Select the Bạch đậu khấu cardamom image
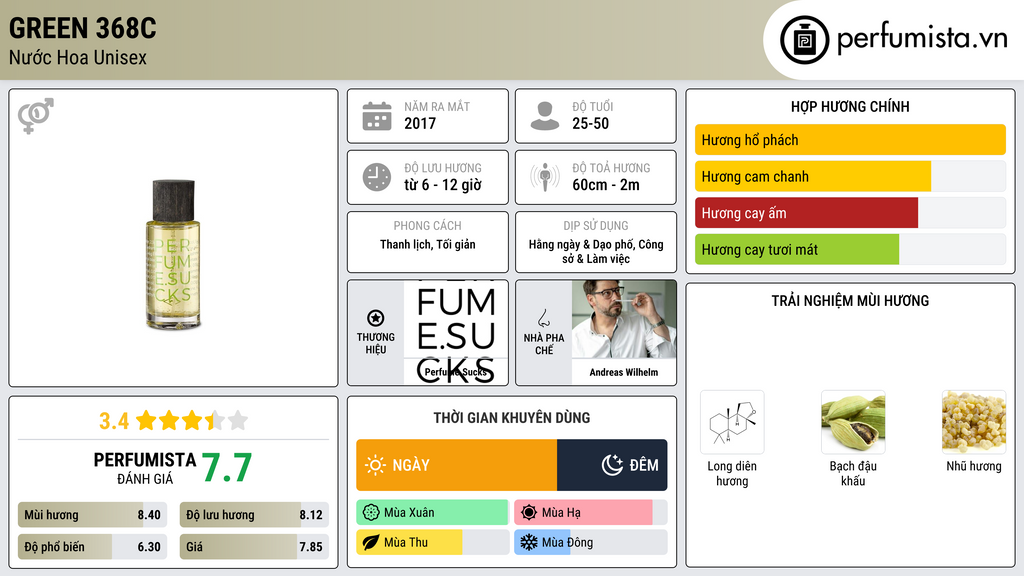 [853, 423]
